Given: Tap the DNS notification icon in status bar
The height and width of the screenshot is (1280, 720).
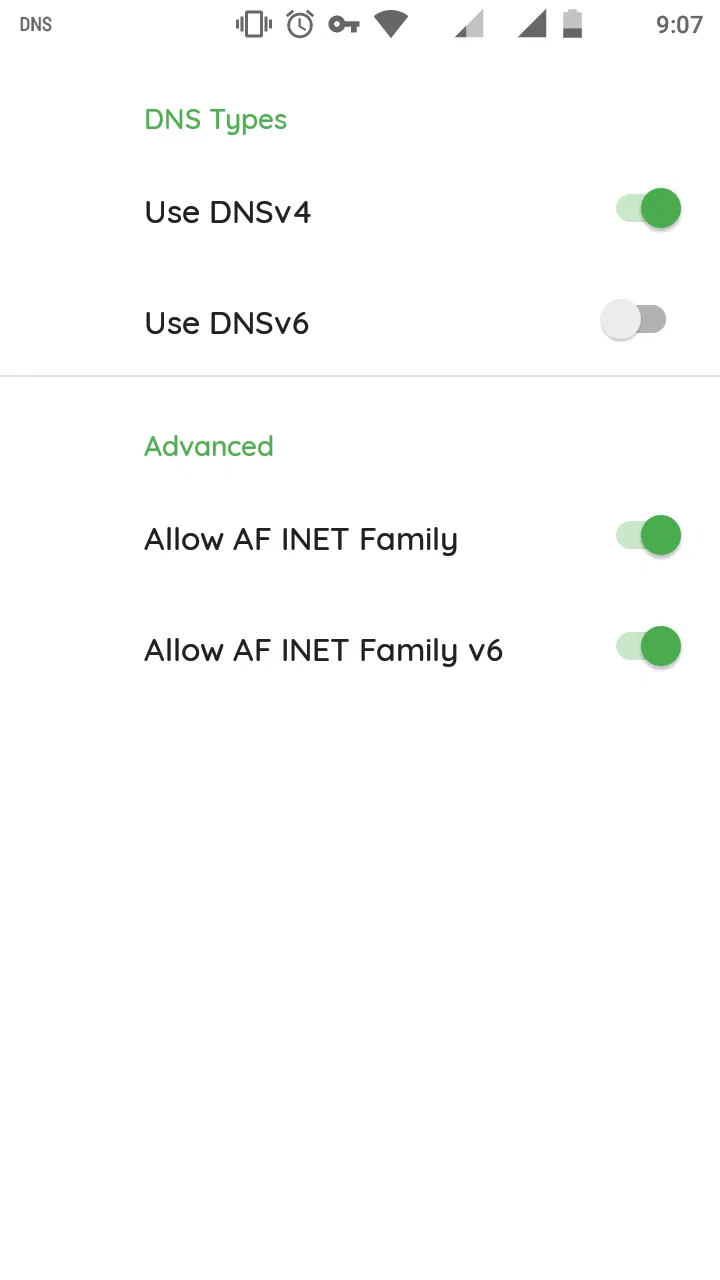Looking at the screenshot, I should pyautogui.click(x=36, y=25).
